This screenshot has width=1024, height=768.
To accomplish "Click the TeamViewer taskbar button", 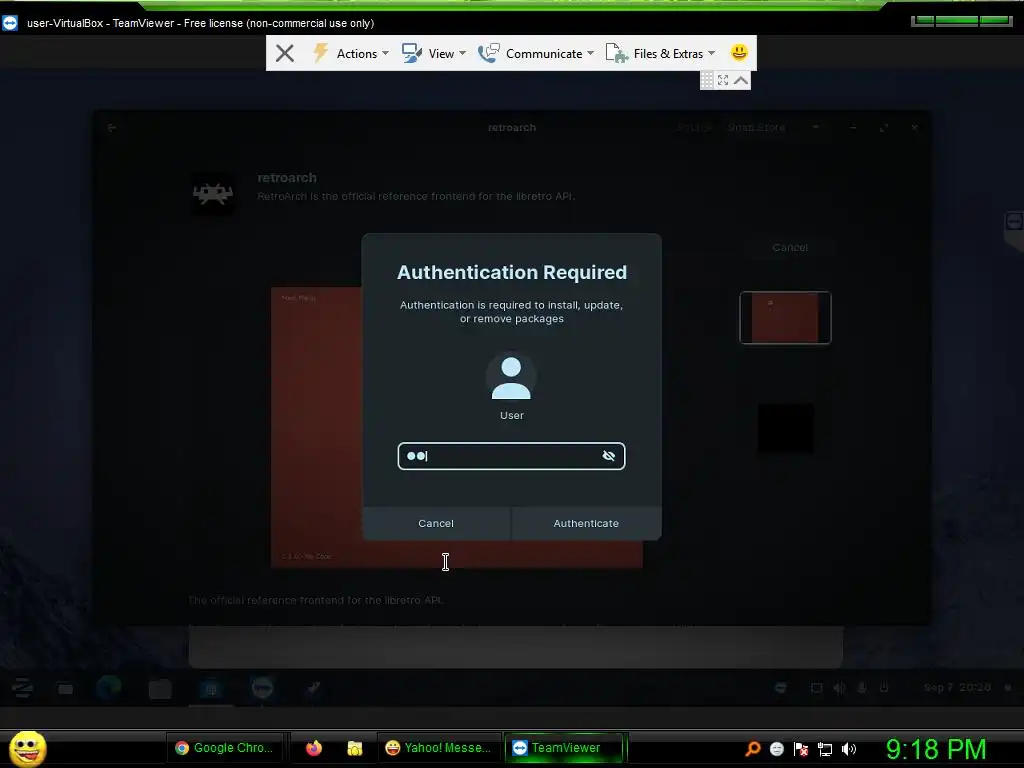I will pos(565,748).
